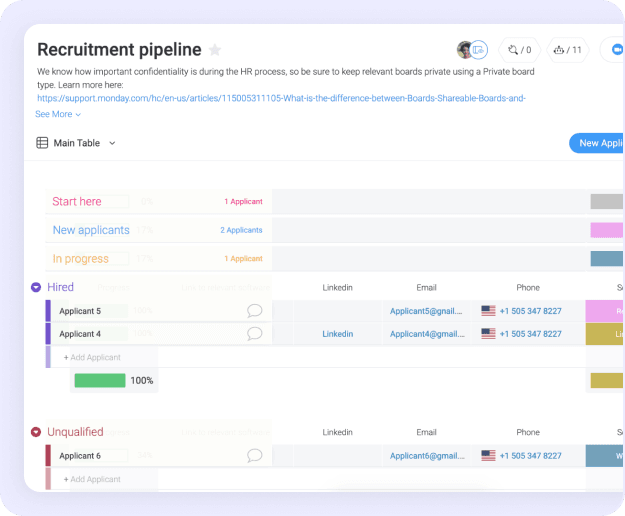Open the conversation bubble for Applicant 4
Image resolution: width=625 pixels, height=516 pixels.
coord(255,334)
